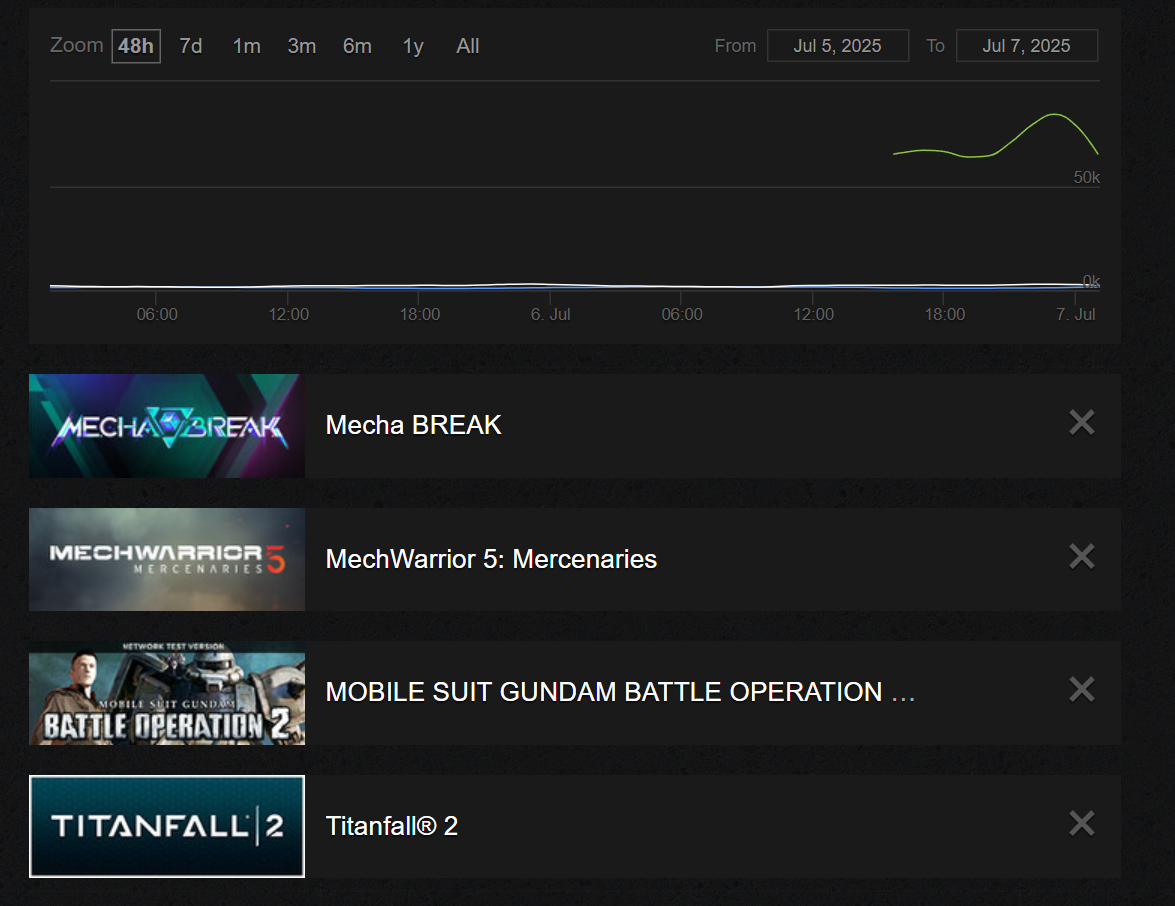Edit the From date Jul 5, 2025
Viewport: 1175px width, 906px height.
838,46
